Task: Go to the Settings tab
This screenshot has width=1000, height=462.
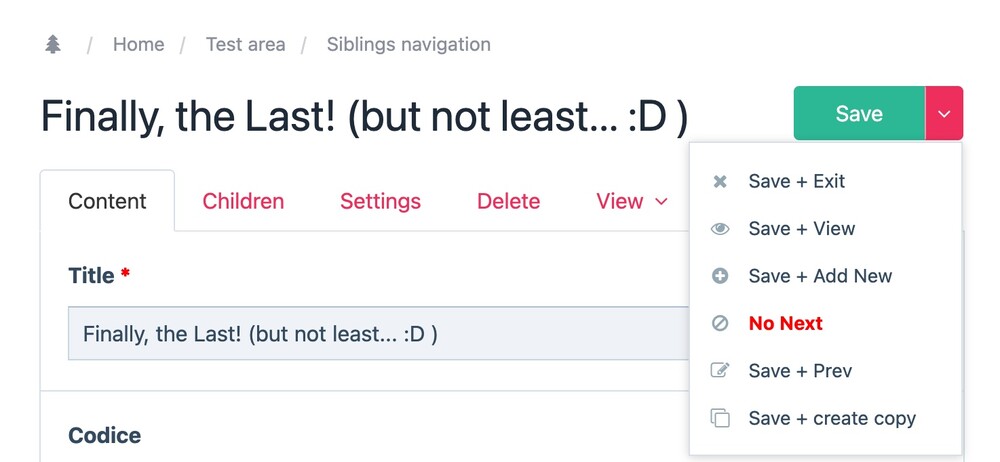Action: (380, 202)
